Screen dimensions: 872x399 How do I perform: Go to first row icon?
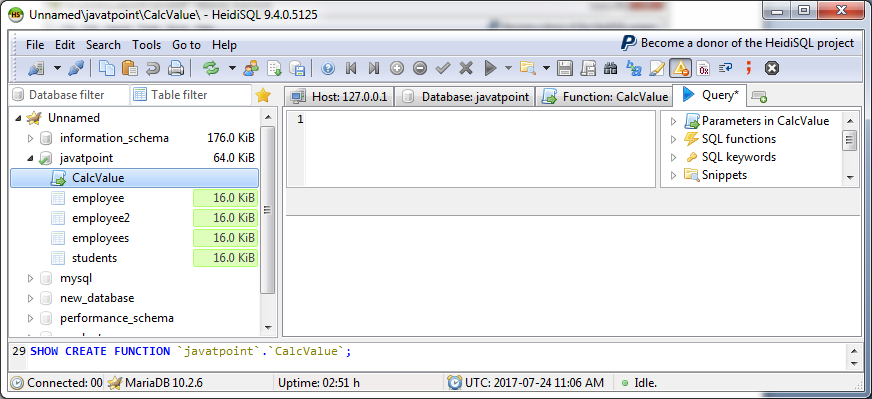point(351,68)
